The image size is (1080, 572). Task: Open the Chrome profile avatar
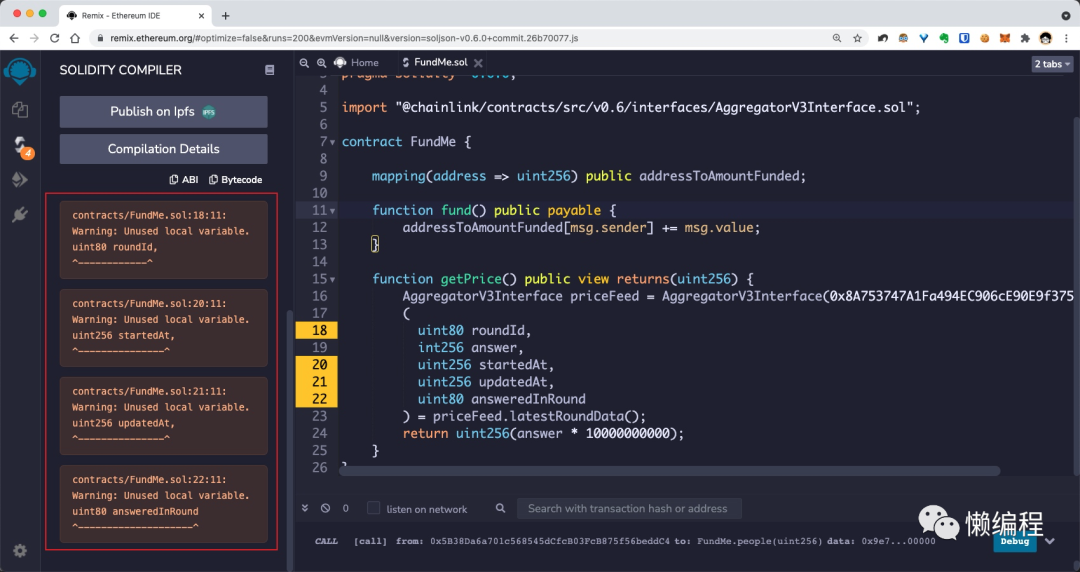1046,38
